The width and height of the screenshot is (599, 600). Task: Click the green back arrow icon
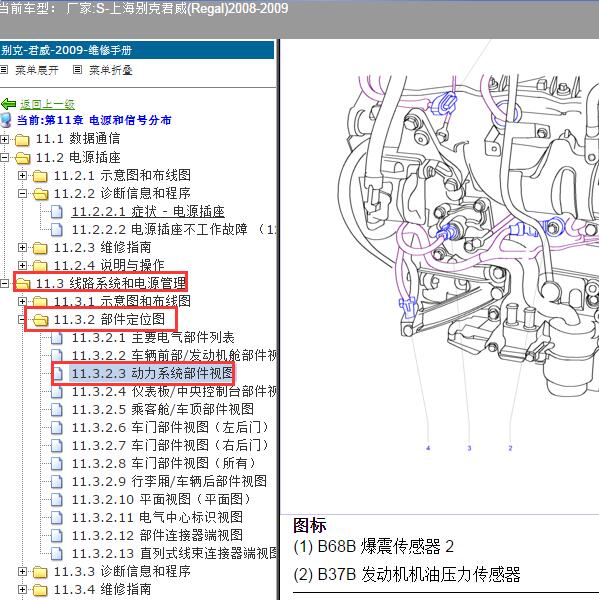(x=8, y=104)
